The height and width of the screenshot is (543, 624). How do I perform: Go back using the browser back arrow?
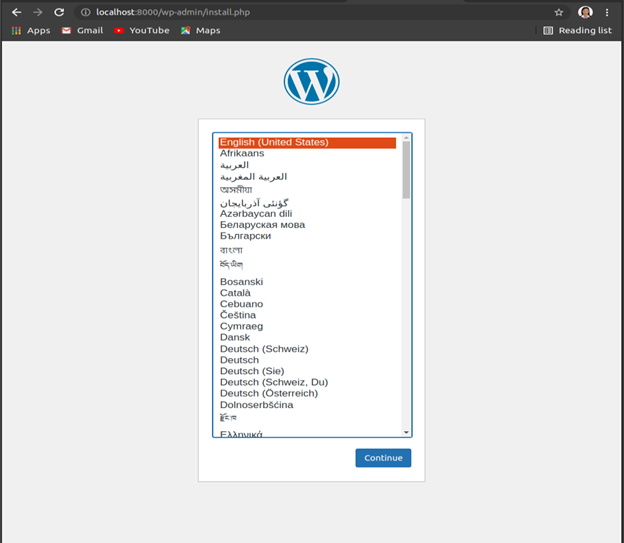point(16,12)
